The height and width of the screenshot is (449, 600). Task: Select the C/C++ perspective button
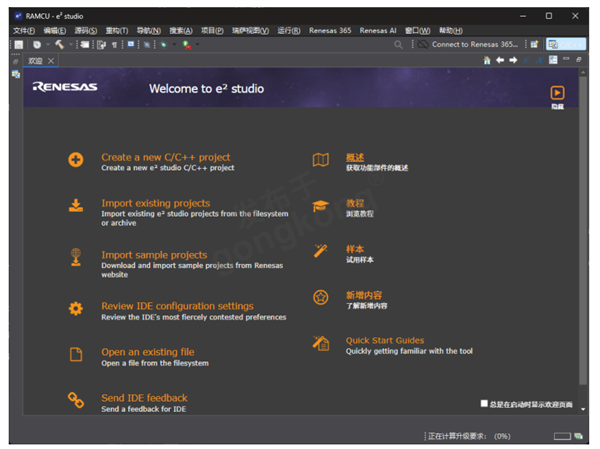tap(566, 44)
